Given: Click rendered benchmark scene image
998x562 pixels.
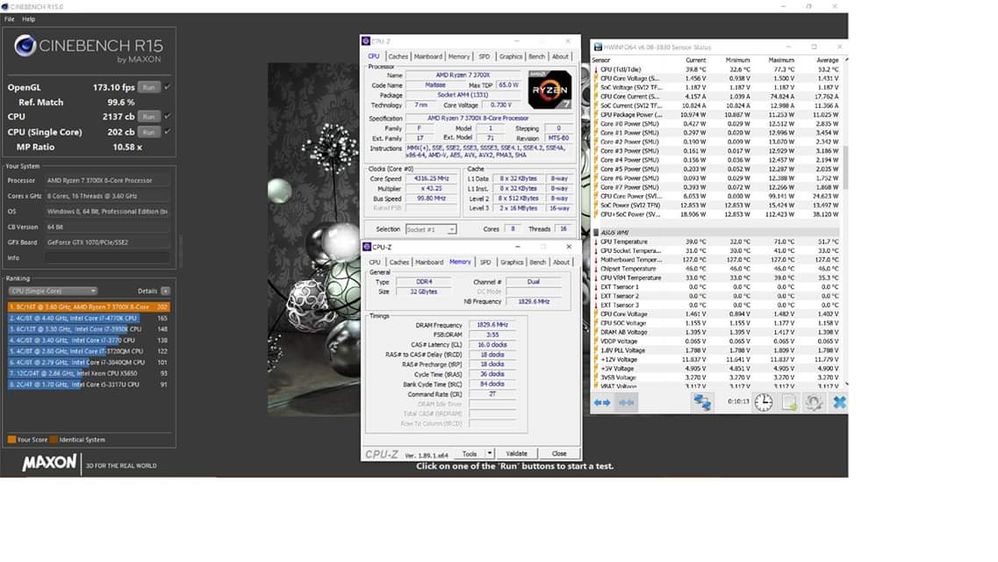Looking at the screenshot, I should pyautogui.click(x=313, y=239).
